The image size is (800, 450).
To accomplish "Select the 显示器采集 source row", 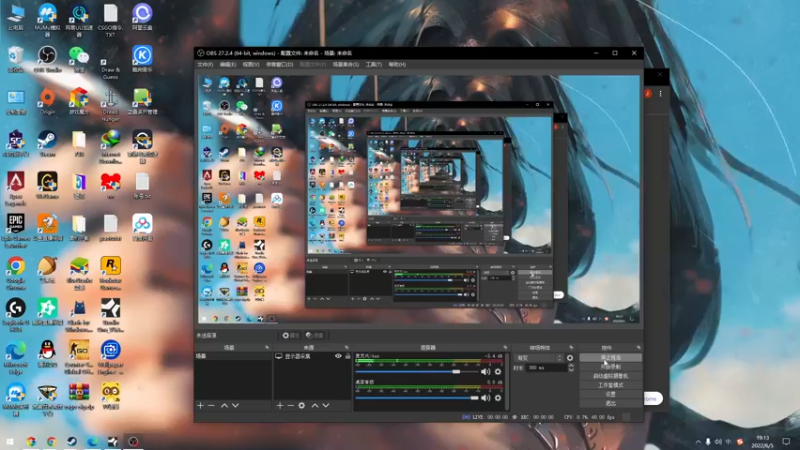I will 312,356.
